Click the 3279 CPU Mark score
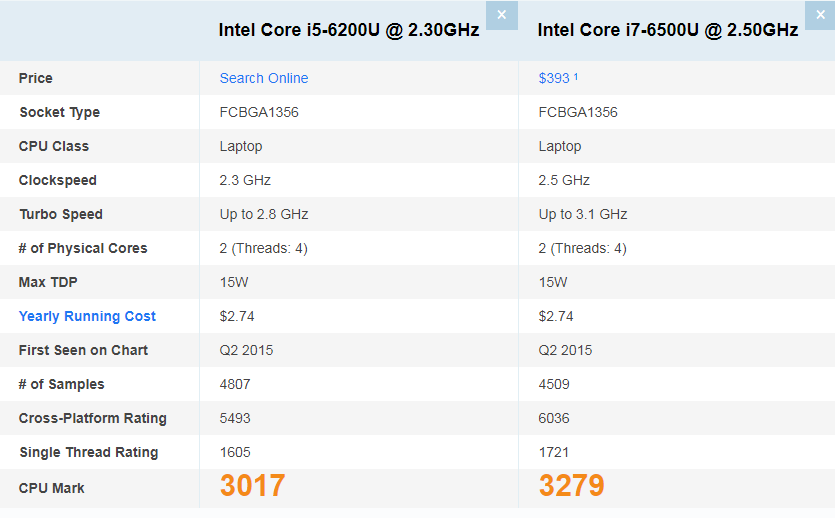835x518 pixels. (571, 486)
